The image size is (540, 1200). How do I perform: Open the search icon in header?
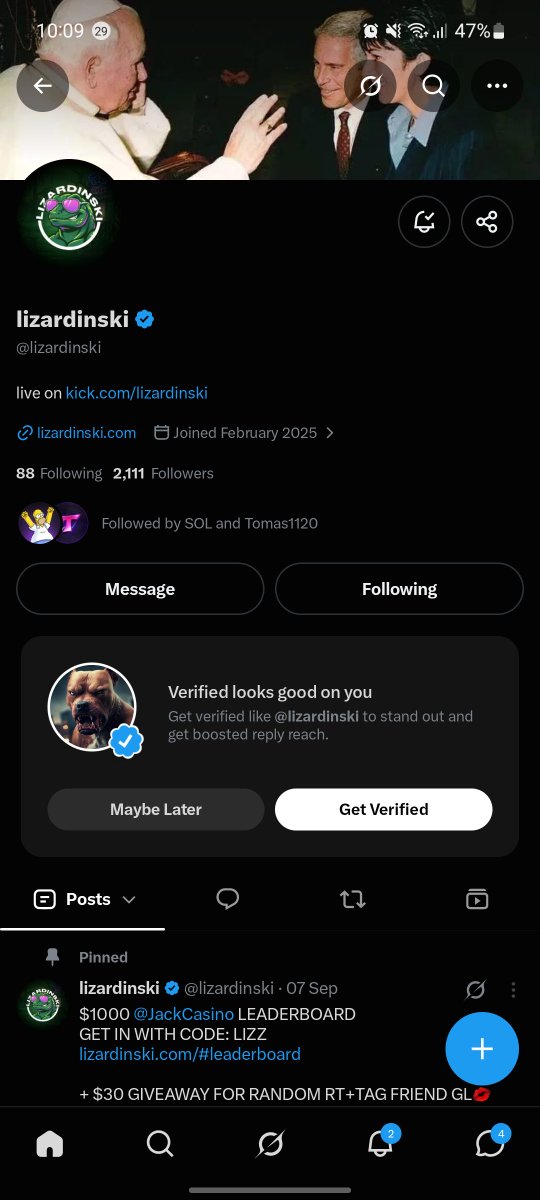(433, 86)
